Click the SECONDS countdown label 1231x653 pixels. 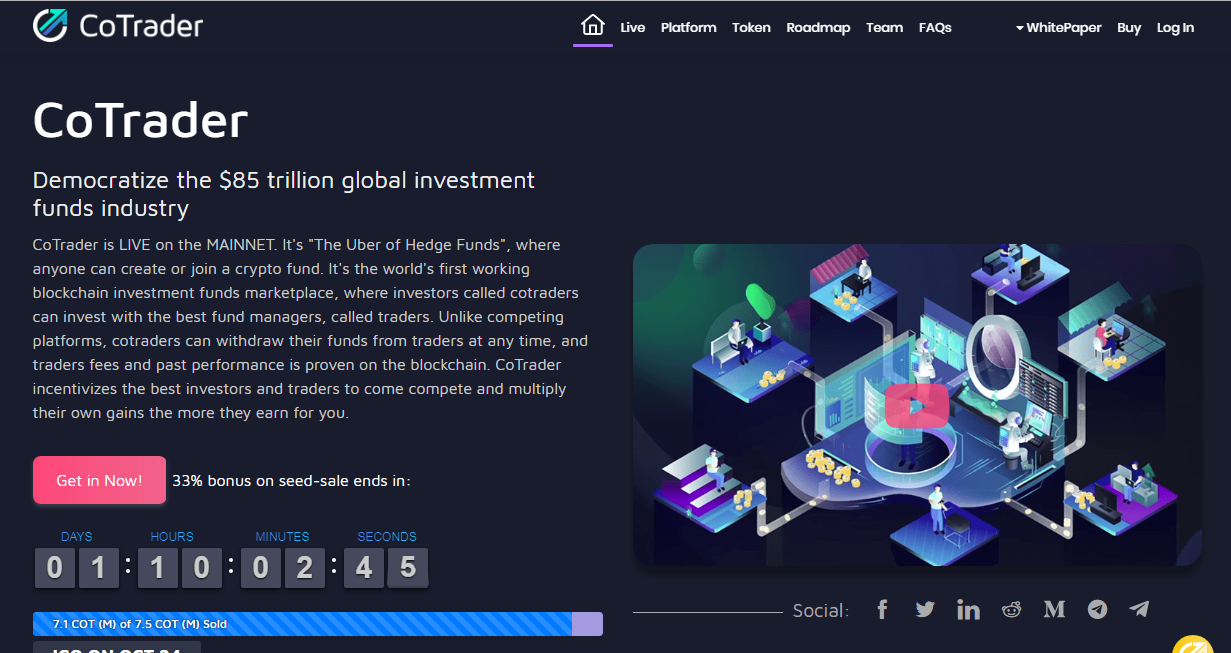387,537
